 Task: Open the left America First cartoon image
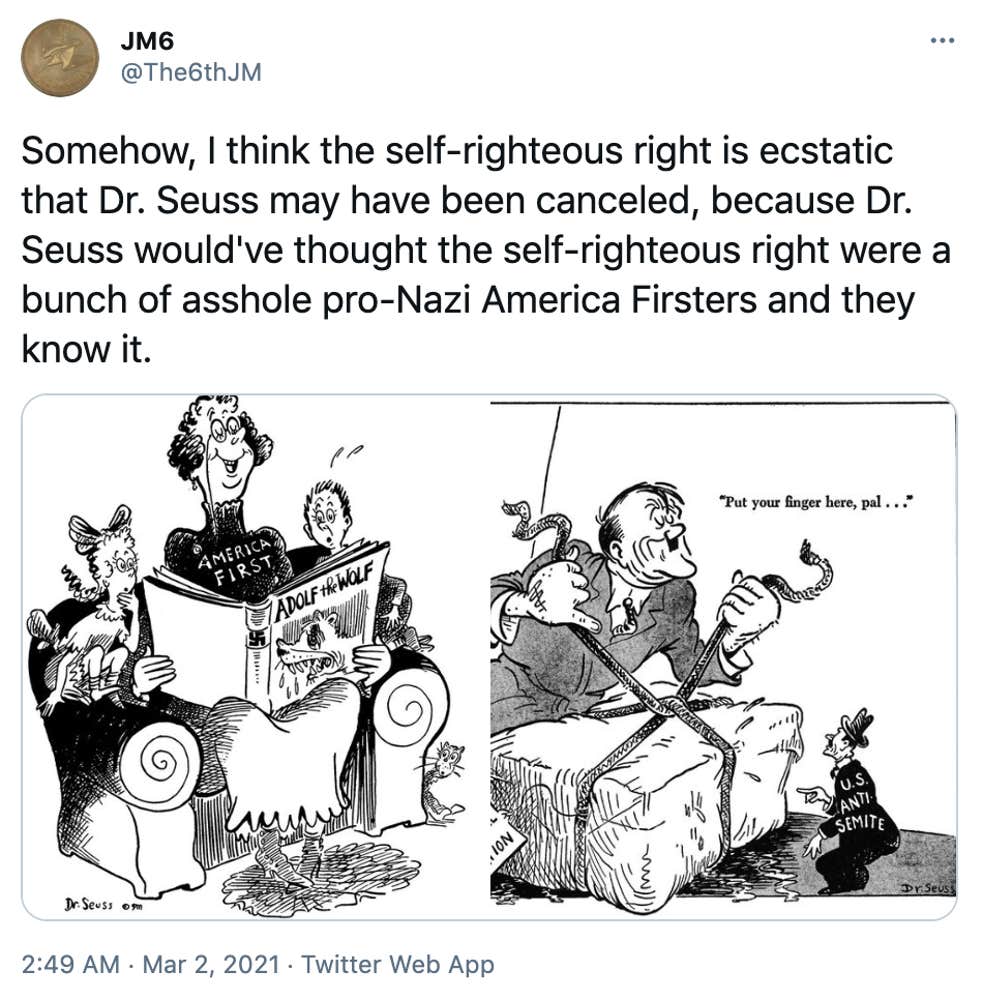tap(256, 657)
